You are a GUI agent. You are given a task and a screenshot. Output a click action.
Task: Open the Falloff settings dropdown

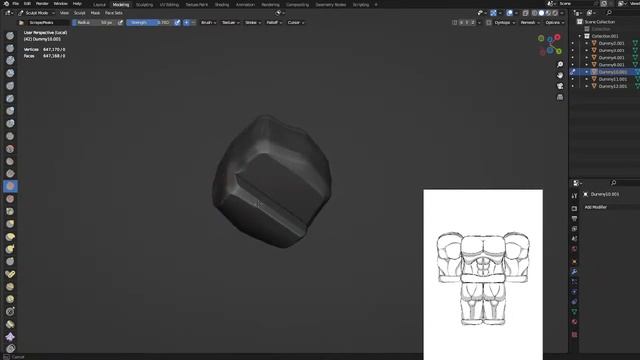[274, 22]
